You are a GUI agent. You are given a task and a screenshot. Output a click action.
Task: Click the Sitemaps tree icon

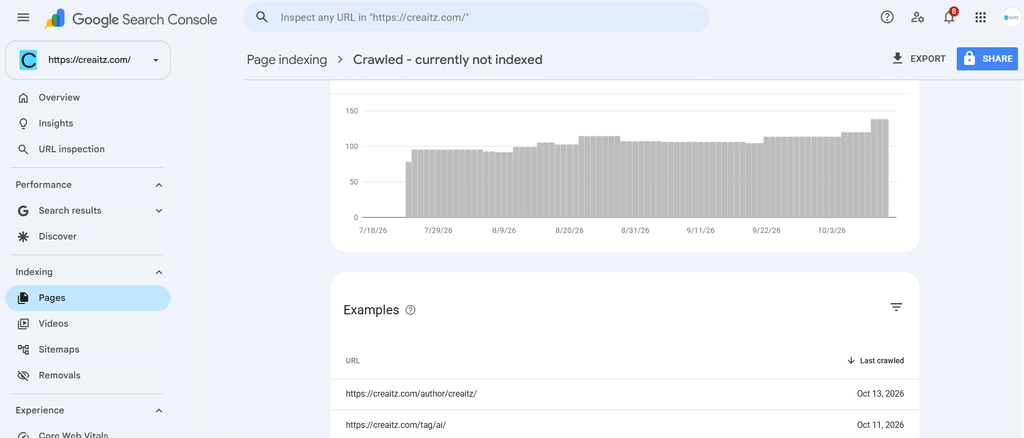pos(24,349)
